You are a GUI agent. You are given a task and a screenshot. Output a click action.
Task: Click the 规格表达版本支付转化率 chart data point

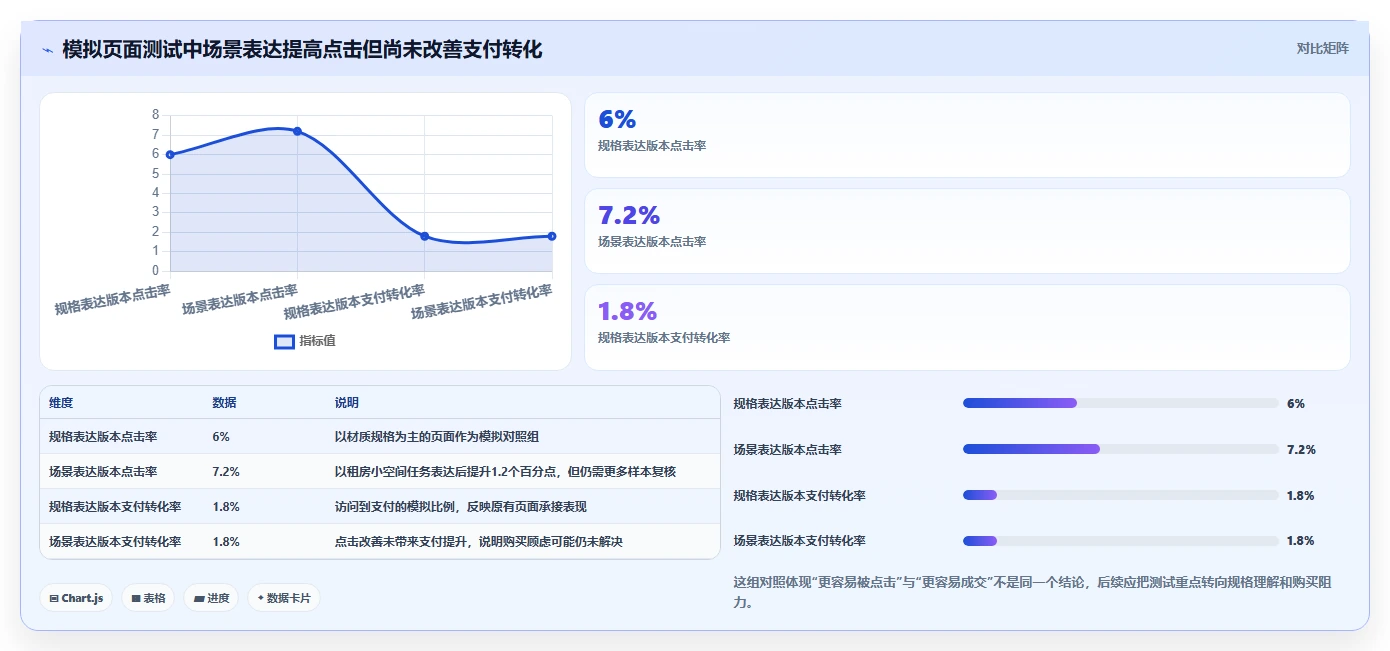tap(425, 236)
